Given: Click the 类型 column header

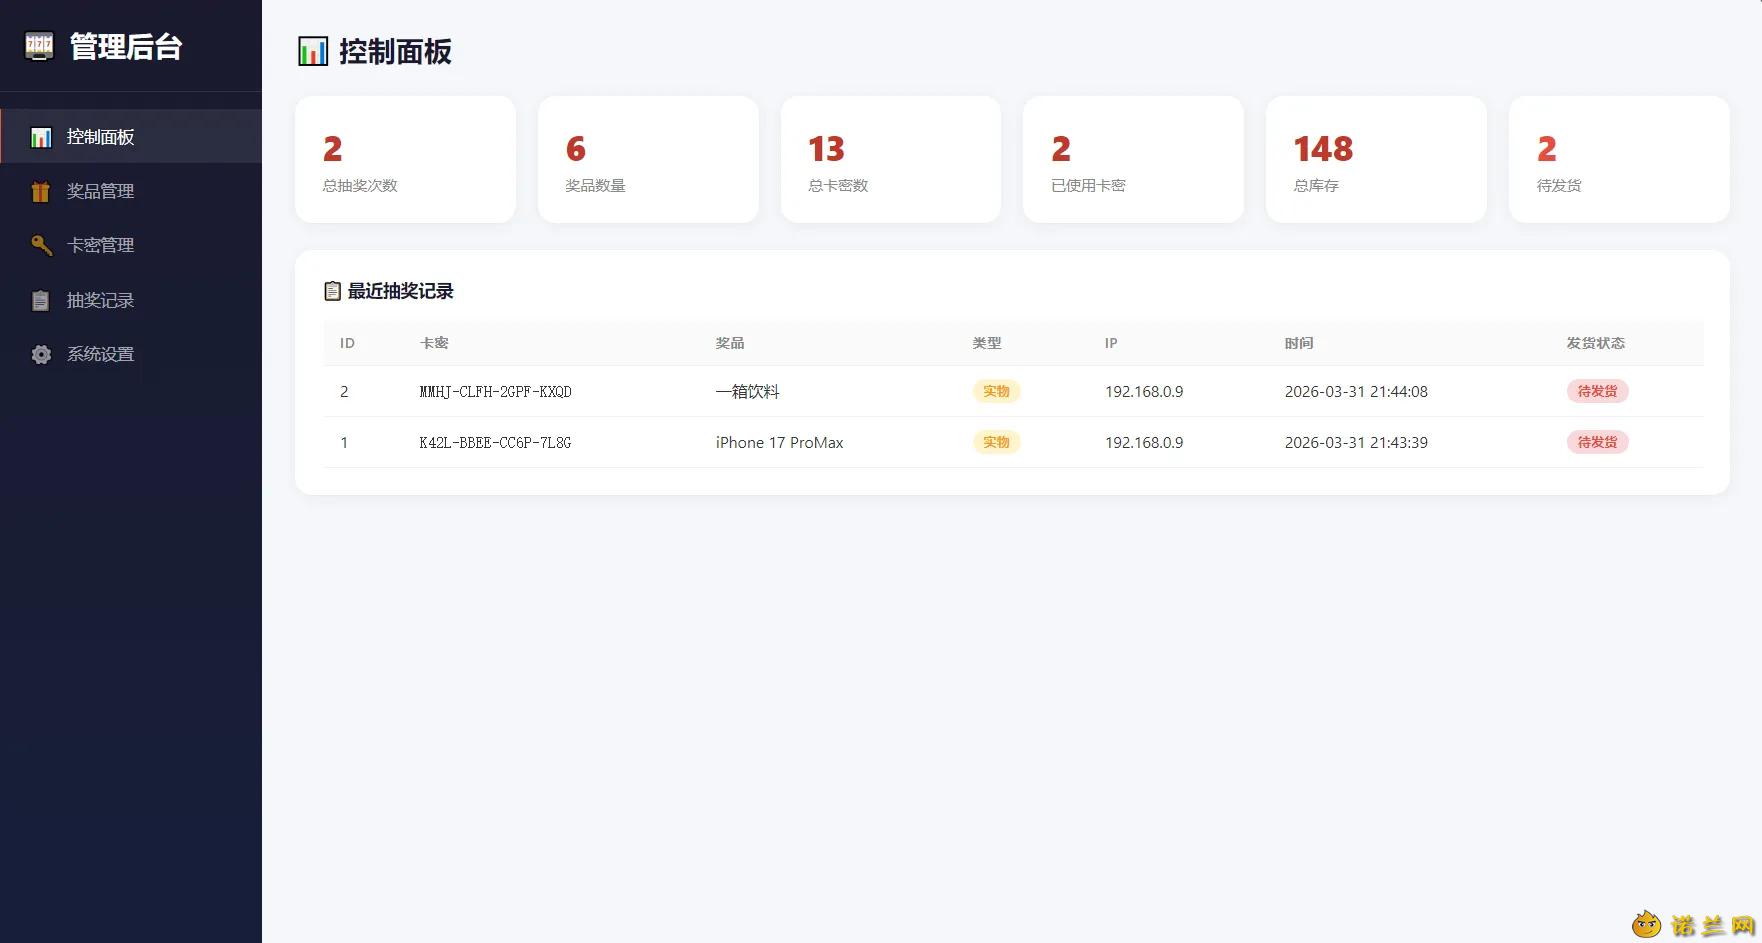Looking at the screenshot, I should coord(987,343).
